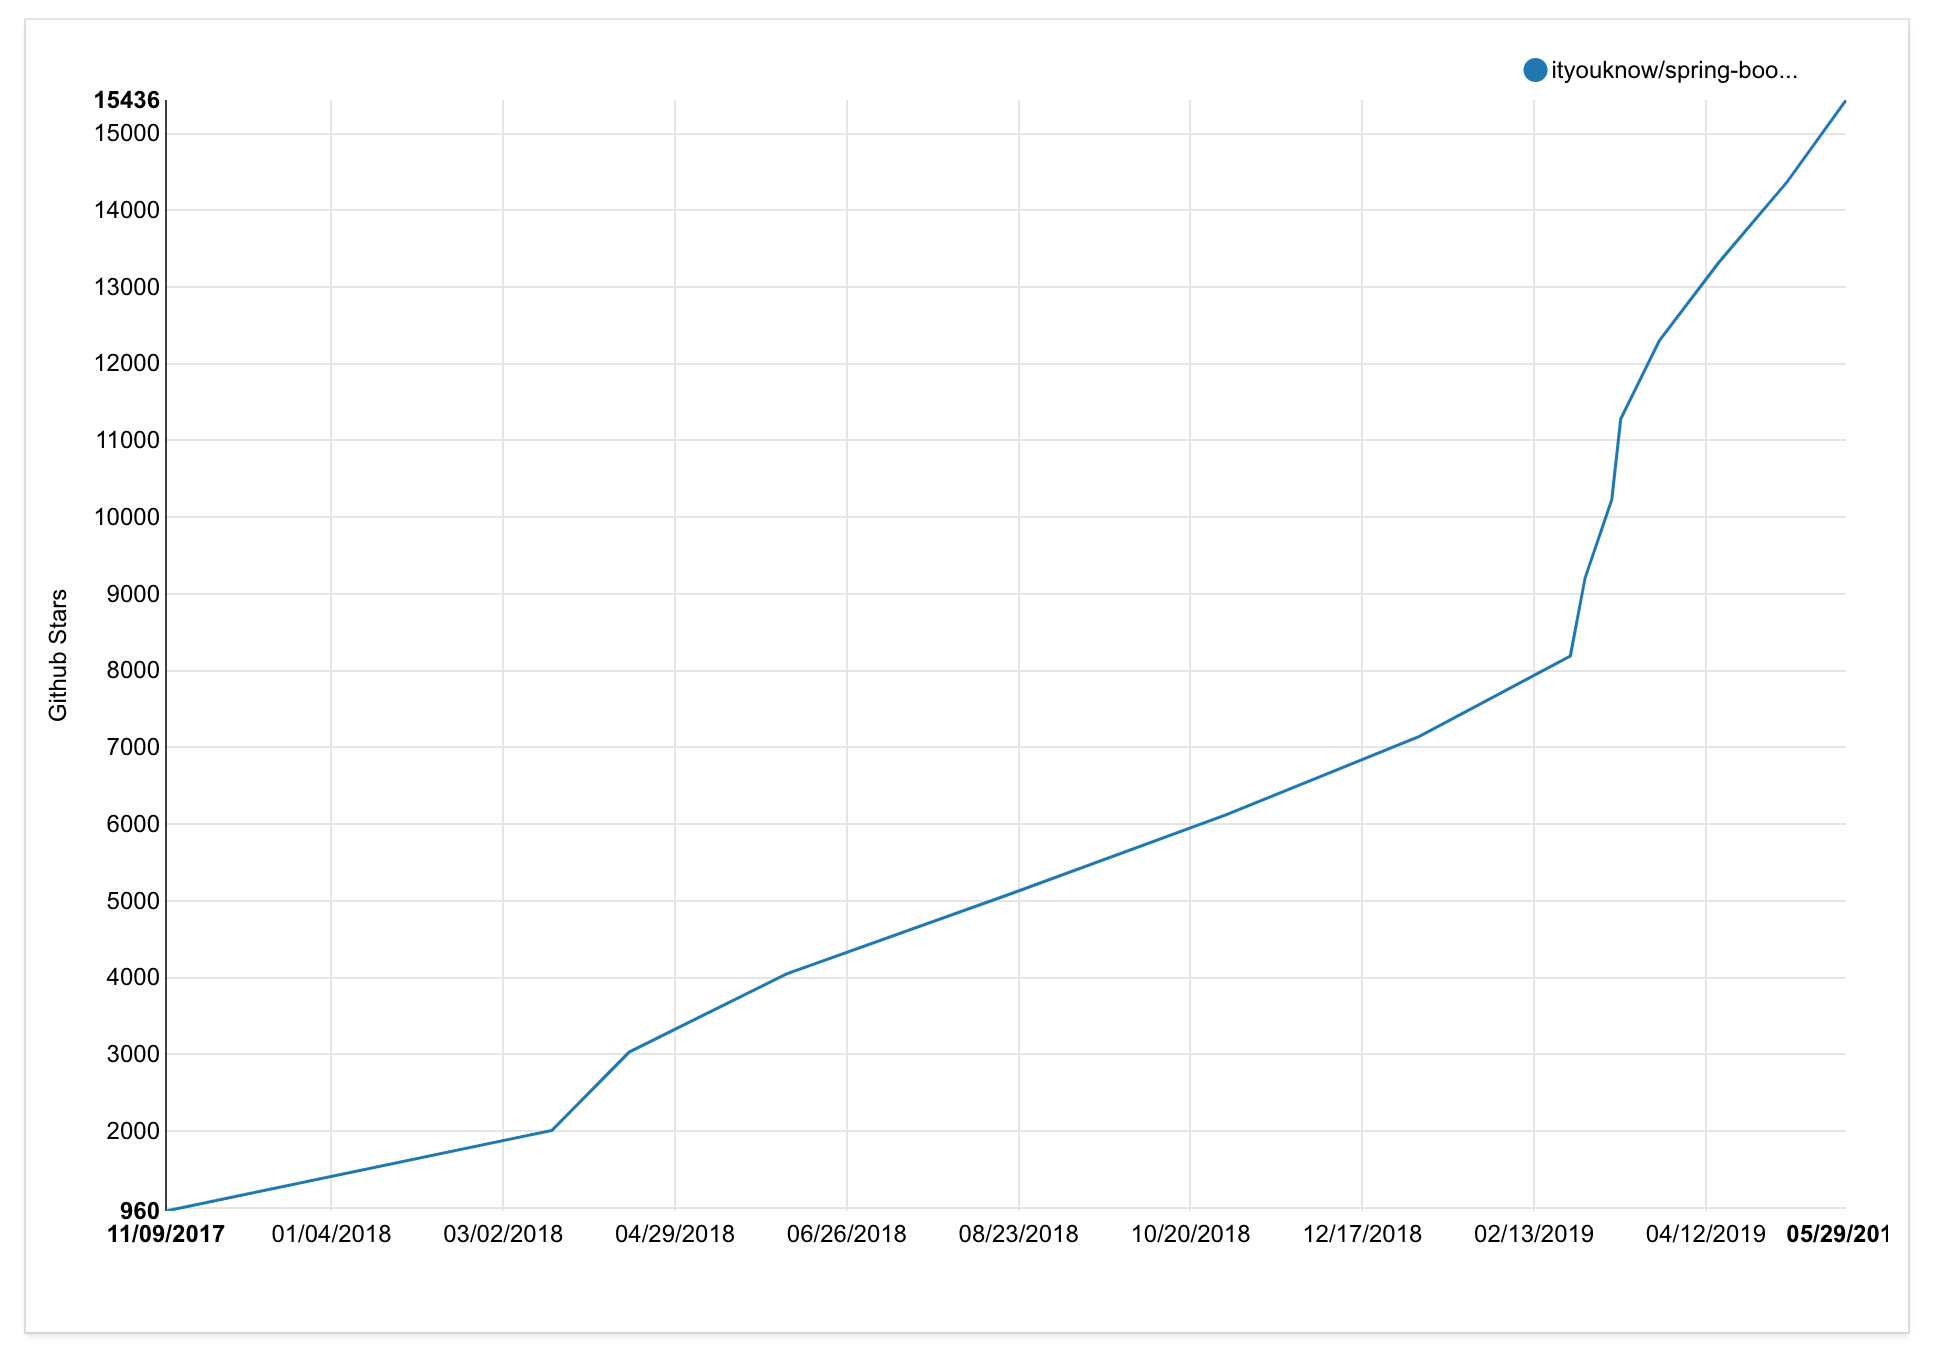Click the blue legend circle for ityouknow/spring-boo
Viewport: 1940px width, 1366px height.
[1534, 70]
